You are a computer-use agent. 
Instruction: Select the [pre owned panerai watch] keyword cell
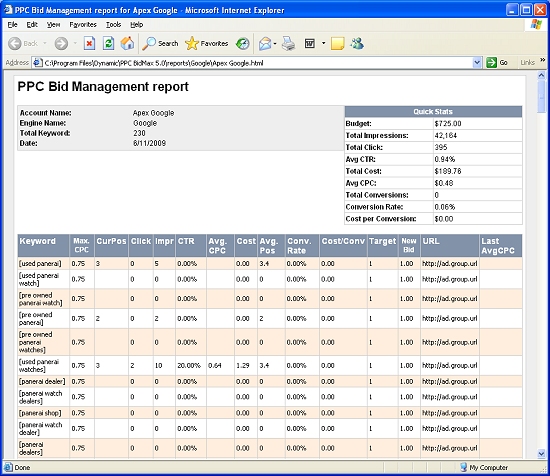click(43, 299)
